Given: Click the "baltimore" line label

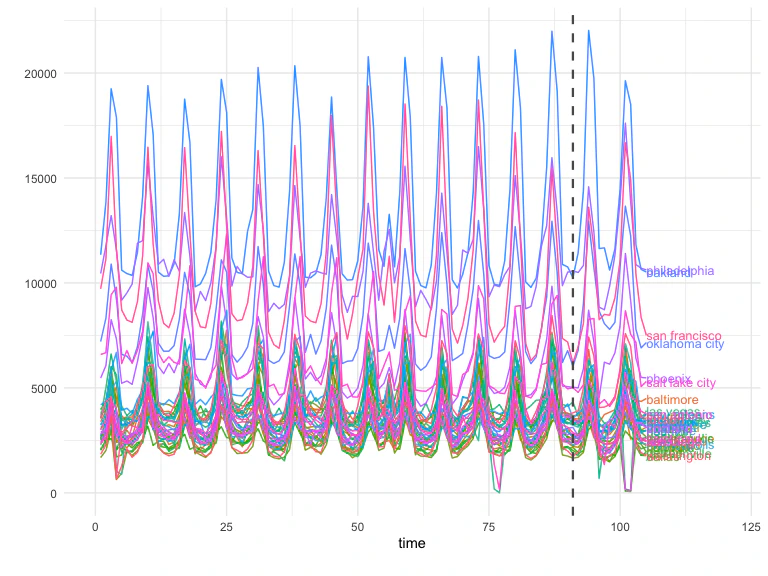Looking at the screenshot, I should (x=672, y=400).
